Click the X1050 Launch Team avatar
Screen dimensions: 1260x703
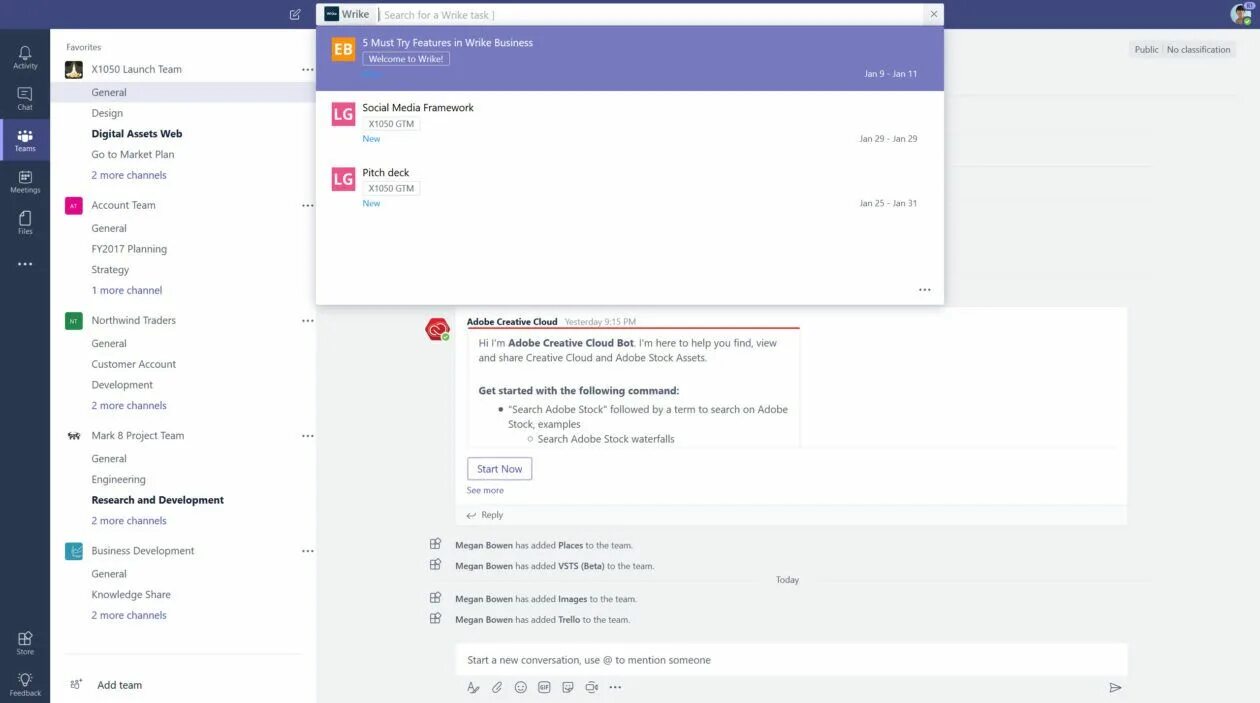point(74,69)
